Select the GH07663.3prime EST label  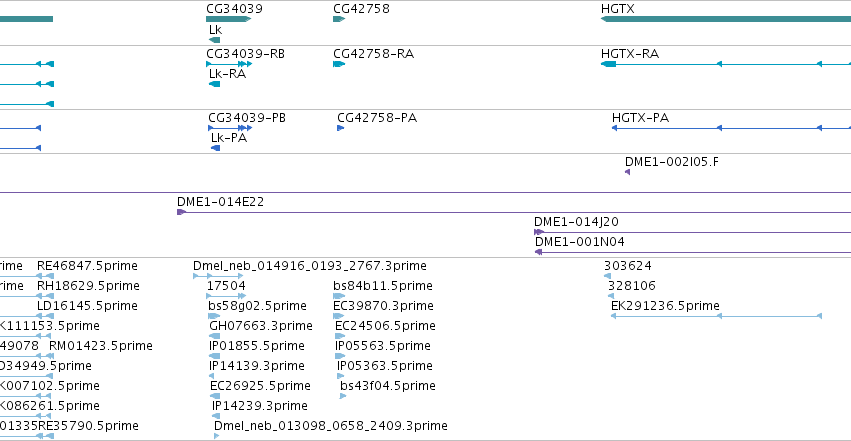261,326
